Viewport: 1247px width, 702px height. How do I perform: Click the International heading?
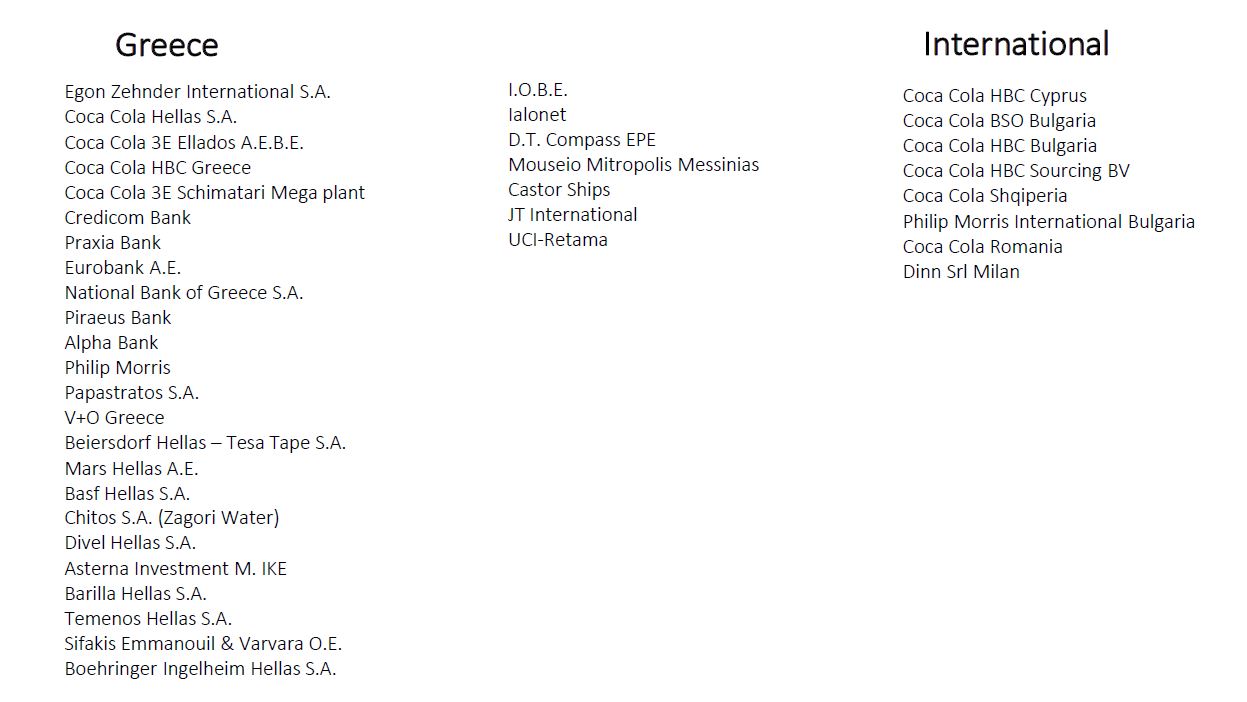[x=1015, y=44]
